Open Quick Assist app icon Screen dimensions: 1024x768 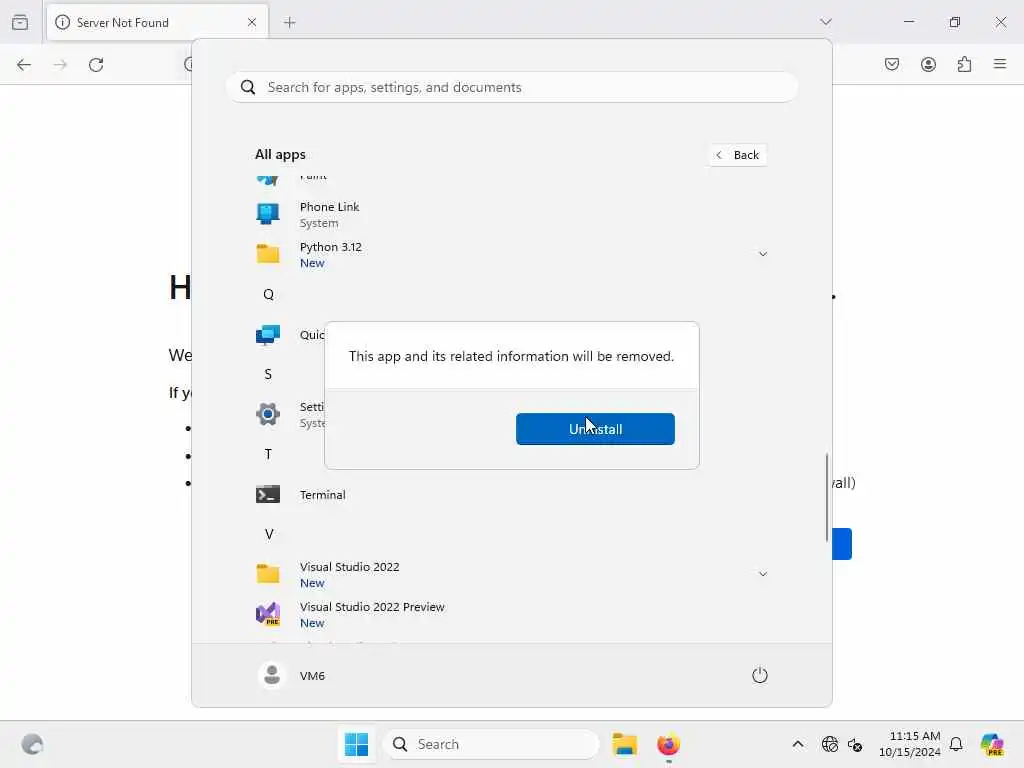[x=268, y=334]
